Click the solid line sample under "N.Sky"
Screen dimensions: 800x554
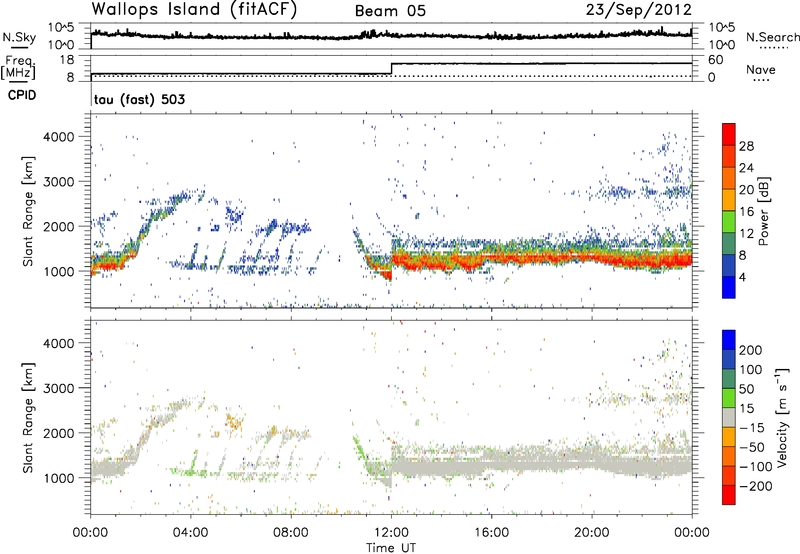point(19,48)
